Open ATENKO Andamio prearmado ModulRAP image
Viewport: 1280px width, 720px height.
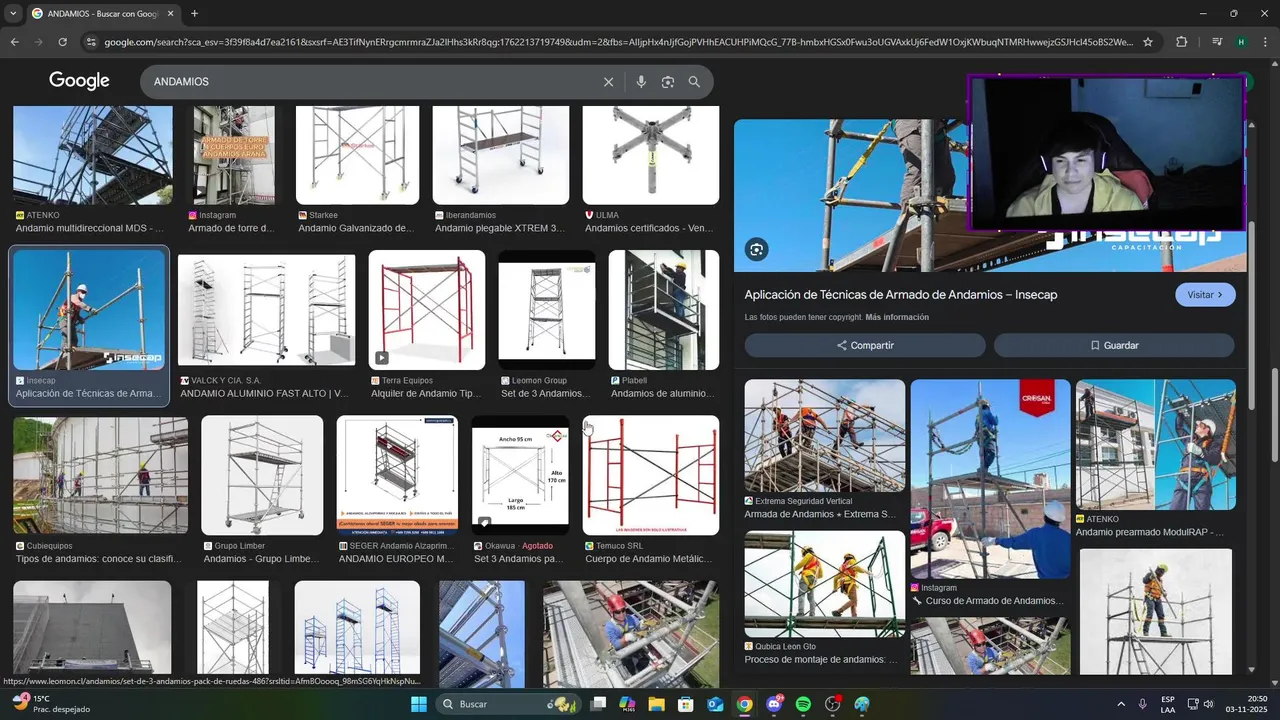tap(1156, 445)
